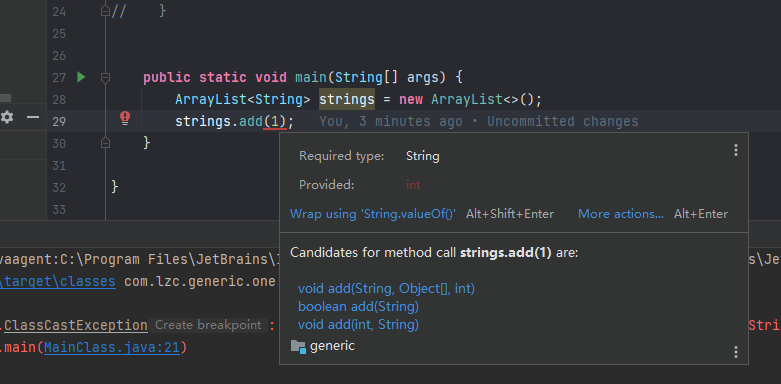Hide tool window with the minimize dash icon
The image size is (781, 384).
(x=33, y=118)
